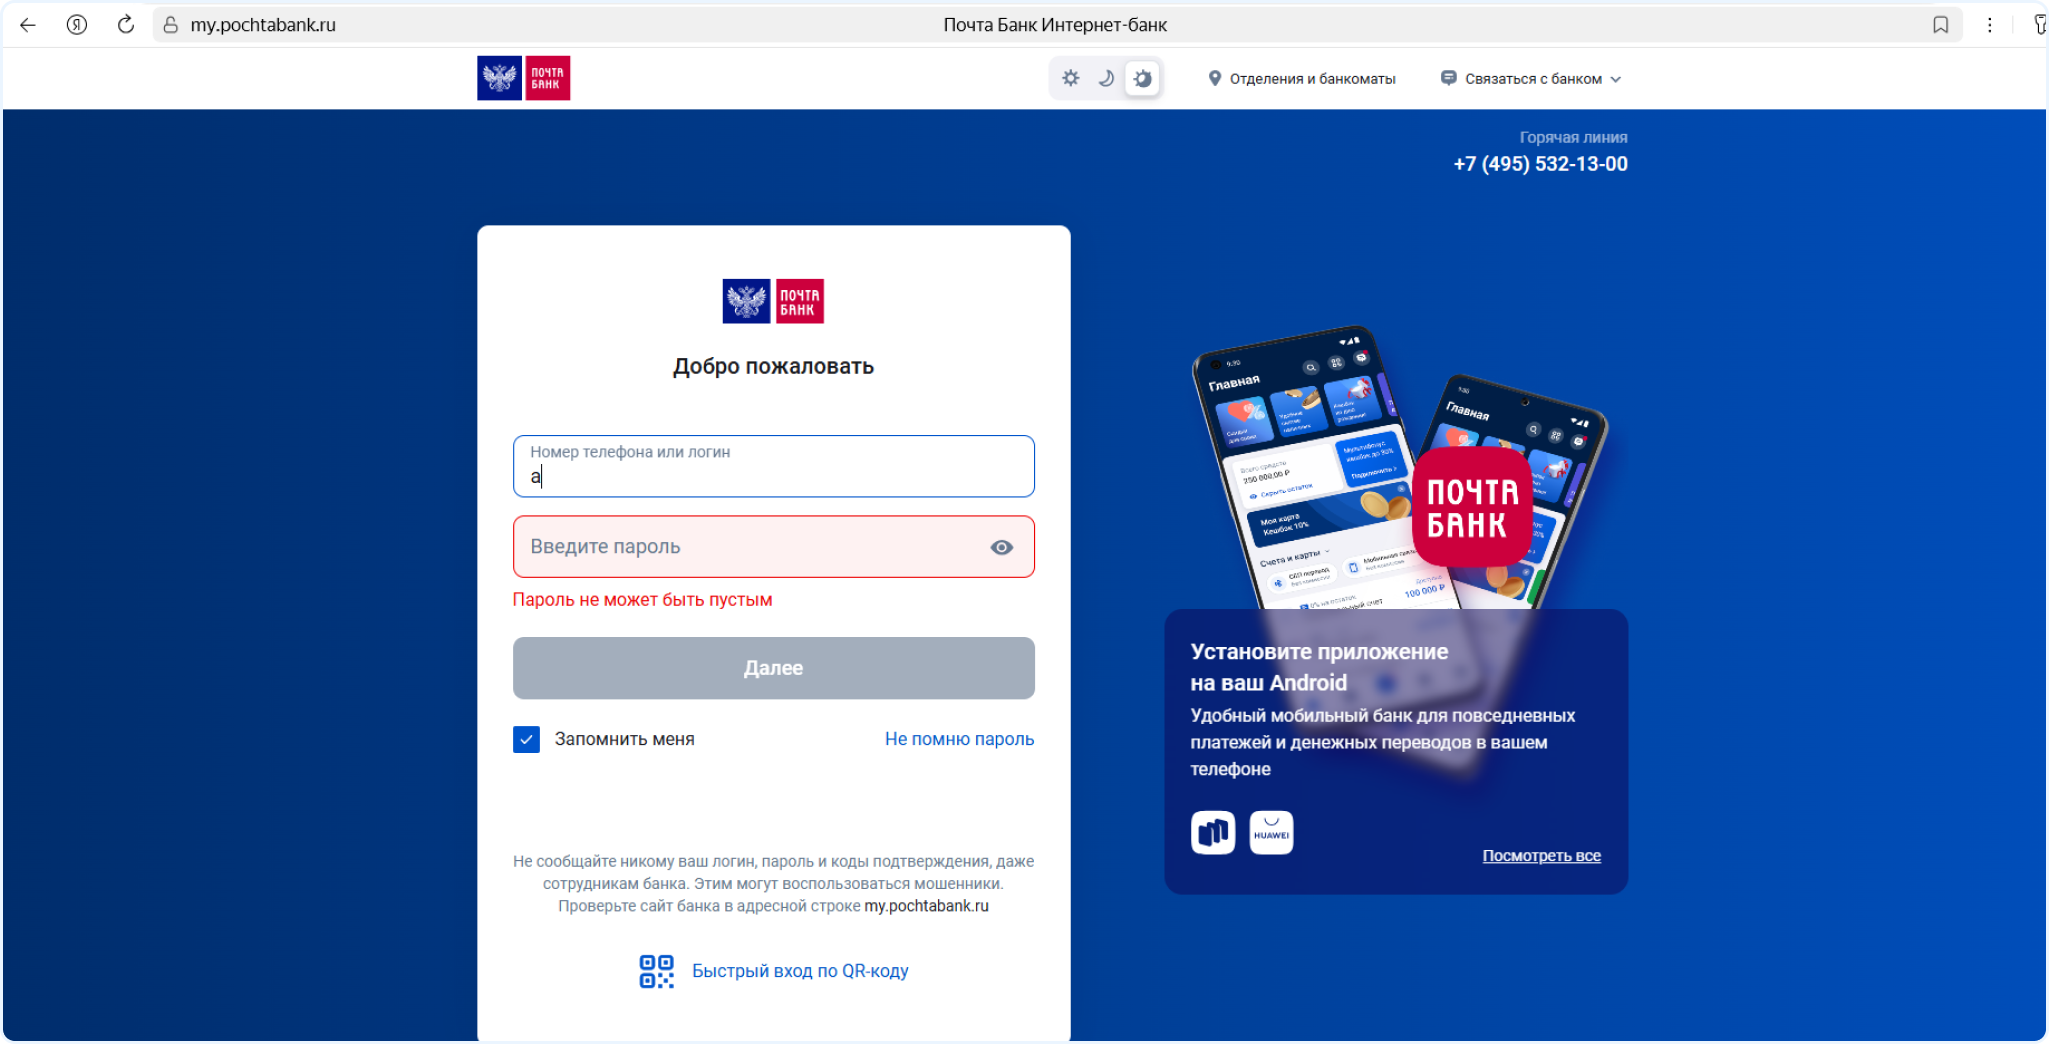Click the Далее button
The image size is (2049, 1044).
pyautogui.click(x=774, y=668)
